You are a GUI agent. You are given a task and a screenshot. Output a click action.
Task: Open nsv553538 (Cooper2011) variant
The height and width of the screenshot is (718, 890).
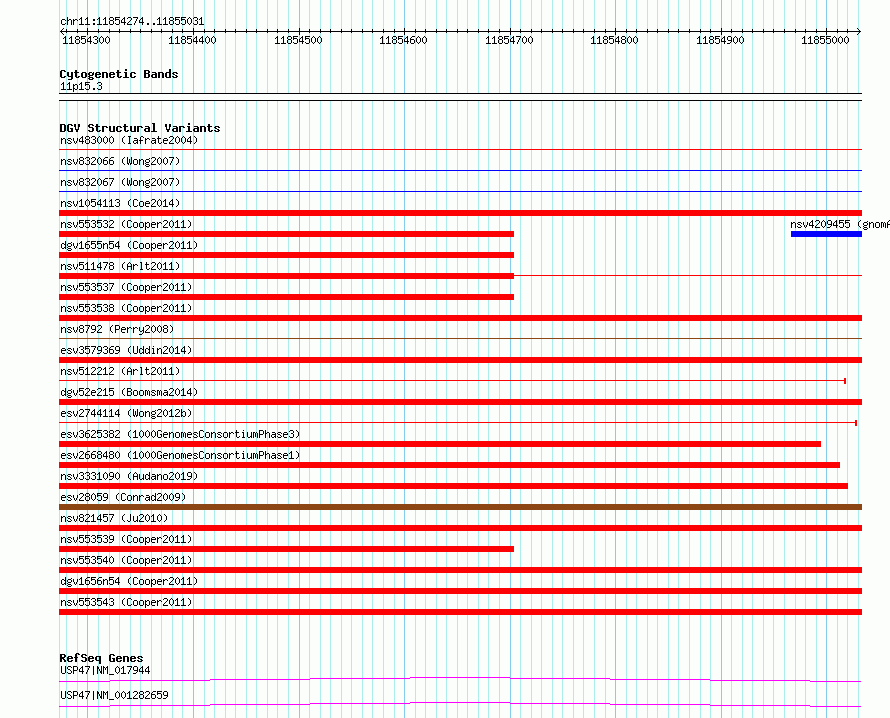point(126,308)
